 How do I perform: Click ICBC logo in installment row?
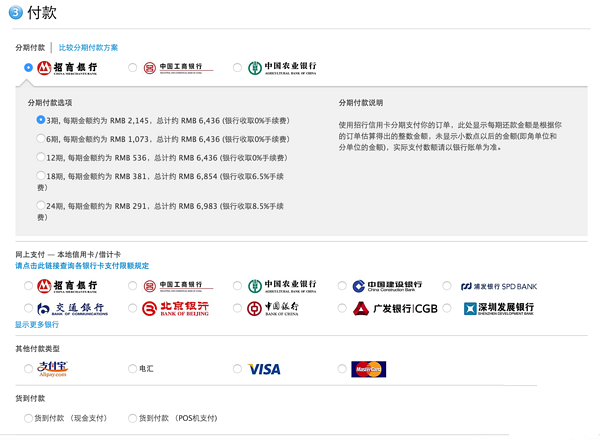pyautogui.click(x=178, y=68)
